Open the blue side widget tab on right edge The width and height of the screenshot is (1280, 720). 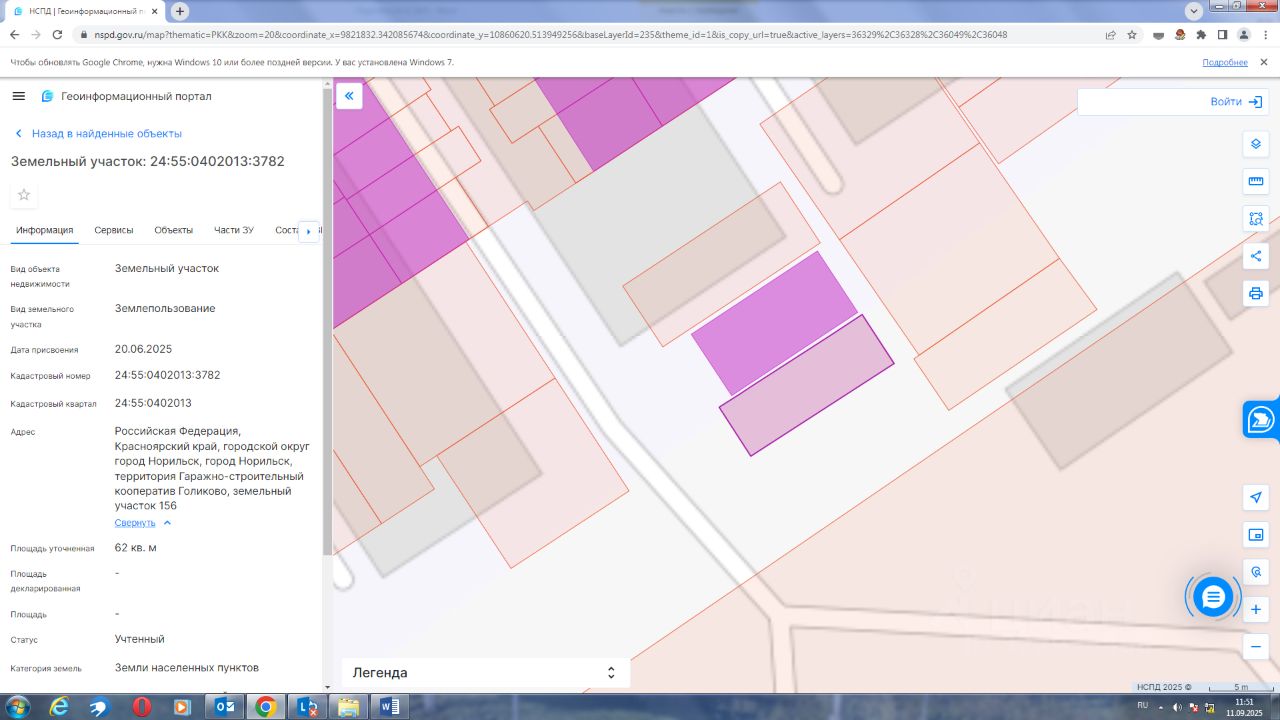pyautogui.click(x=1261, y=420)
